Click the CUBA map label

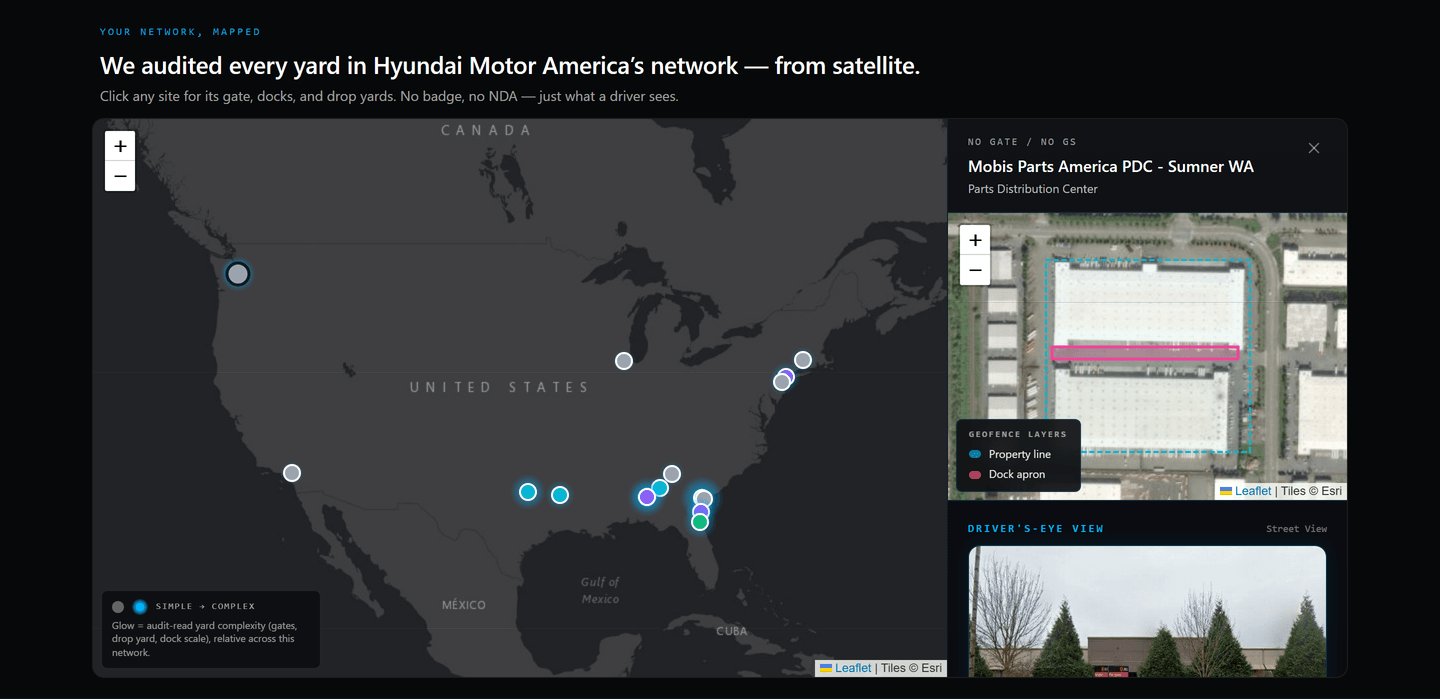pyautogui.click(x=732, y=631)
